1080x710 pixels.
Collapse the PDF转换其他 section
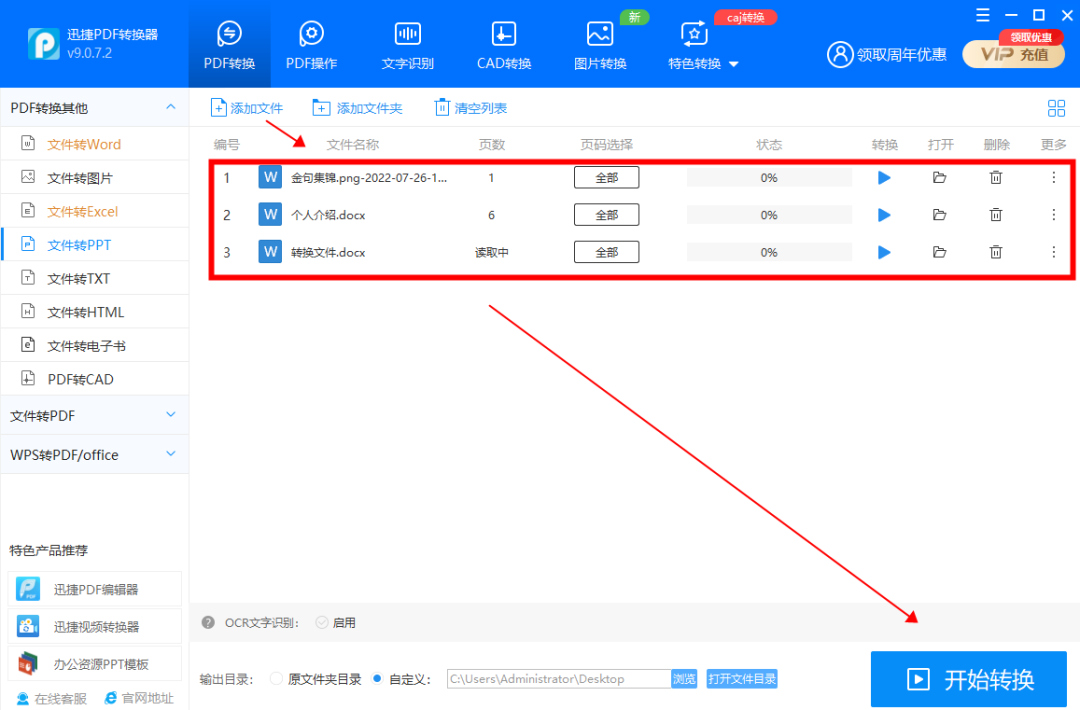[x=171, y=107]
